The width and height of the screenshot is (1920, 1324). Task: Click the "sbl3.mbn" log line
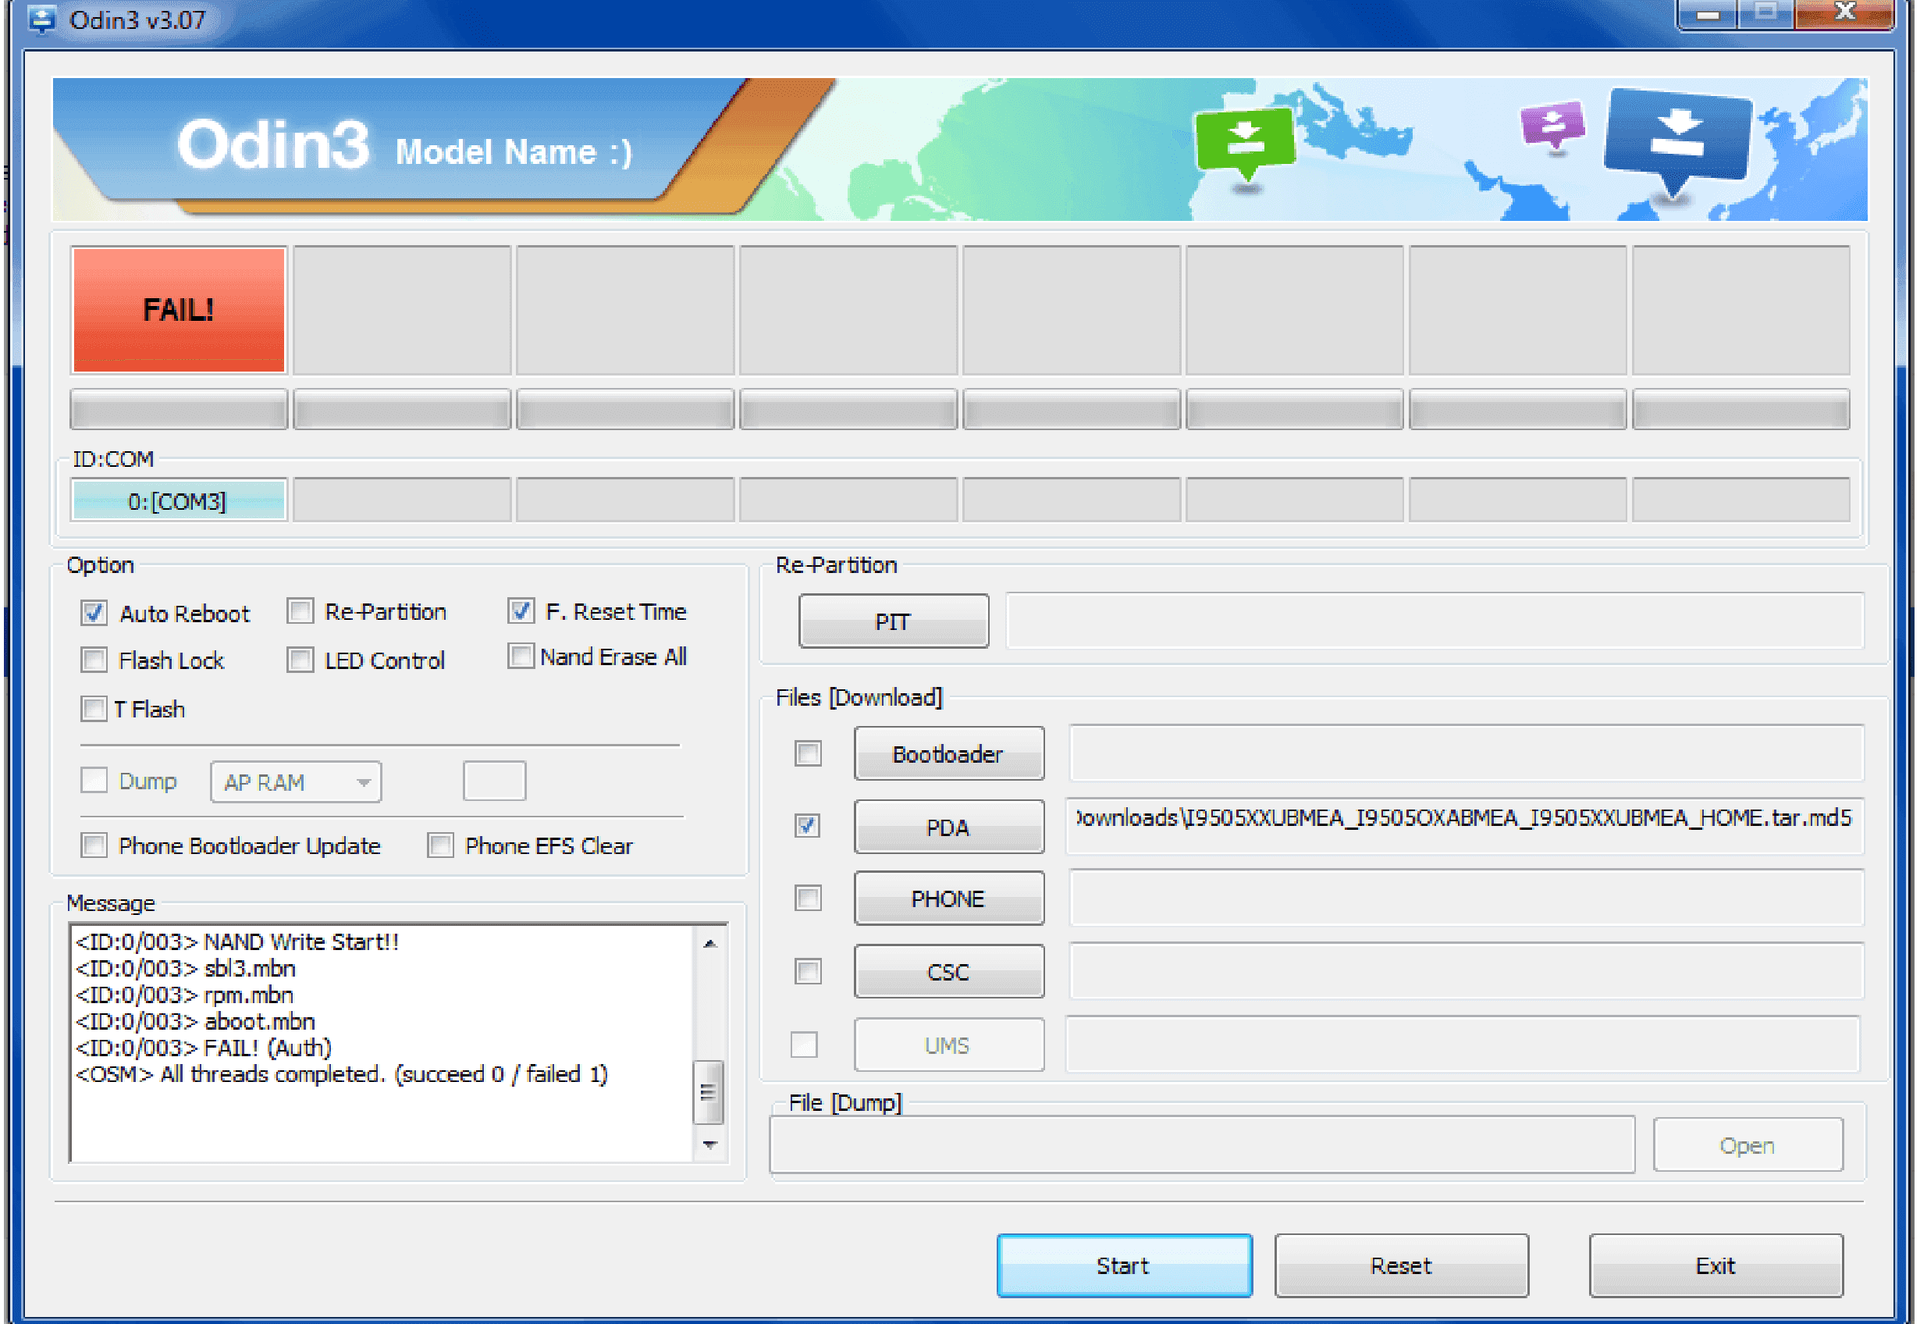(186, 968)
